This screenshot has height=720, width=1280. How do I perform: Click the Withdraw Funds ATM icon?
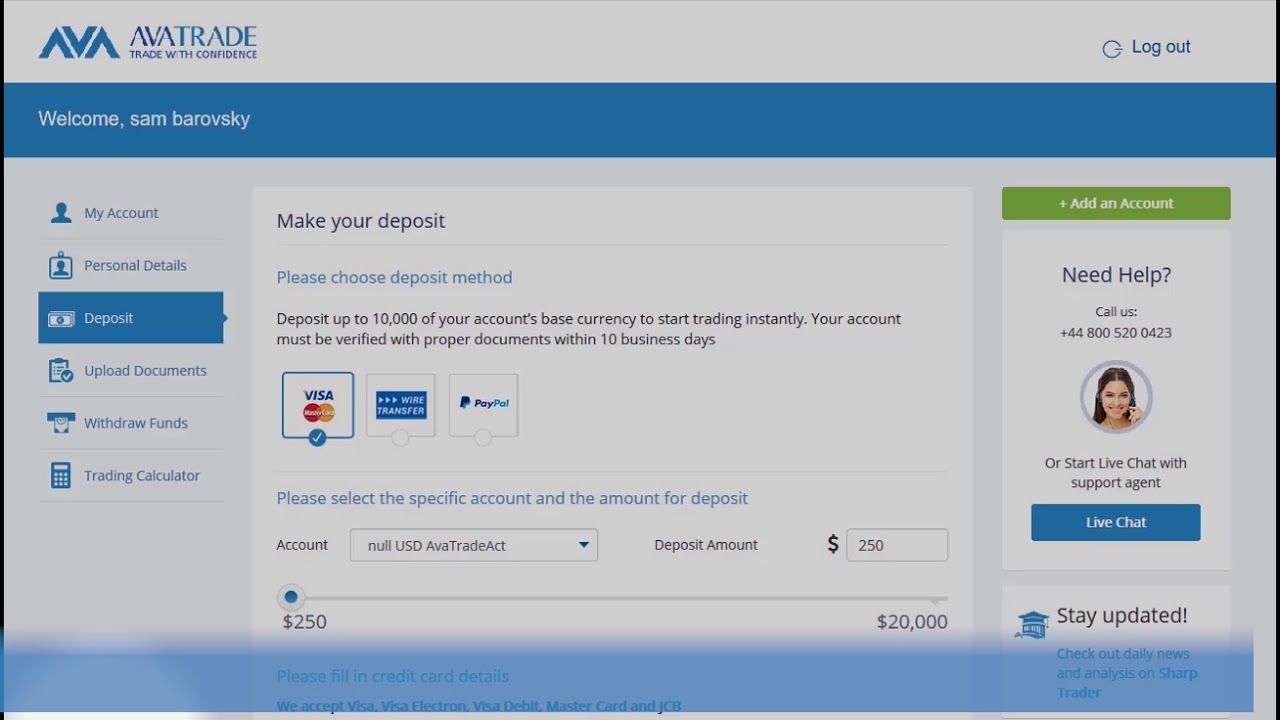[61, 423]
